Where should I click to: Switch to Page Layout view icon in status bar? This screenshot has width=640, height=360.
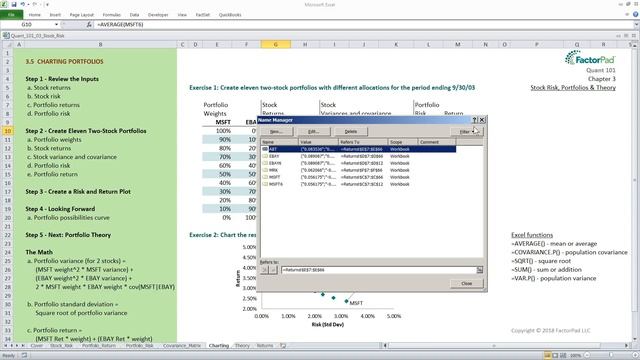pyautogui.click(x=555, y=356)
